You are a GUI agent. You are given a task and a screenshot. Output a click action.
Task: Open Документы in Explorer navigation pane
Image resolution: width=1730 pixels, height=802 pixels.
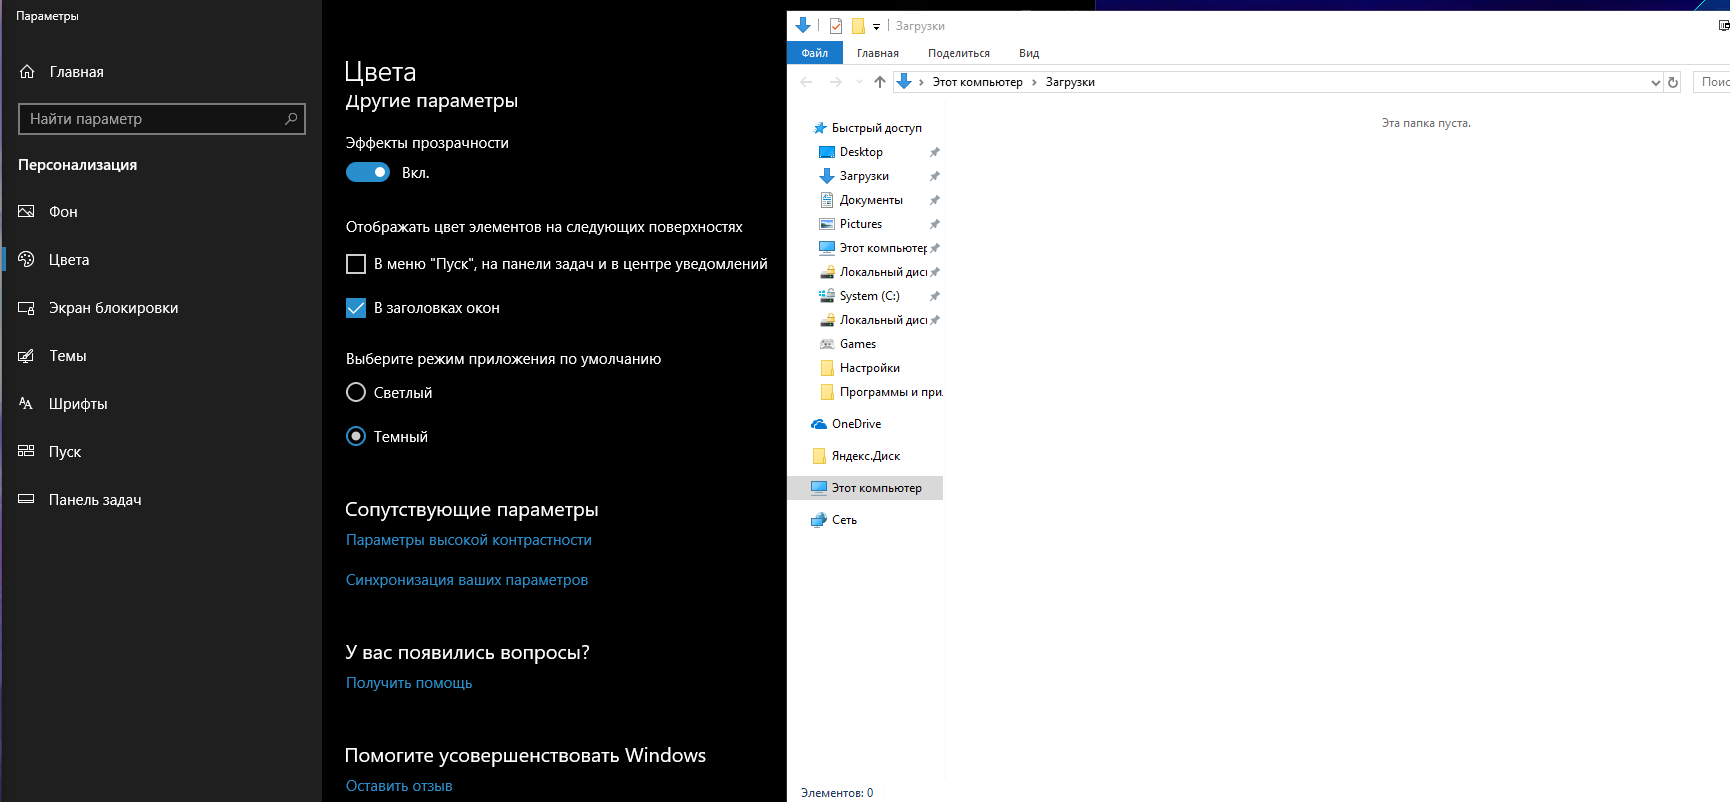pyautogui.click(x=871, y=200)
